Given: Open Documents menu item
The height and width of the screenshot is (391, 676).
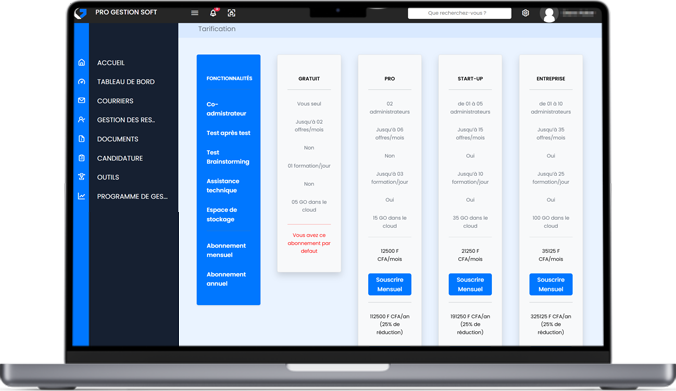Looking at the screenshot, I should pos(118,139).
